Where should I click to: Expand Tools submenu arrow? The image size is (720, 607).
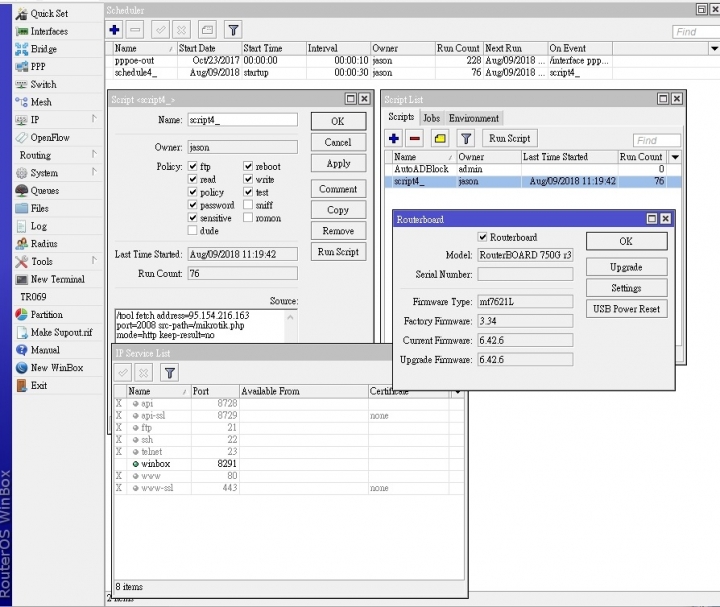[94, 261]
